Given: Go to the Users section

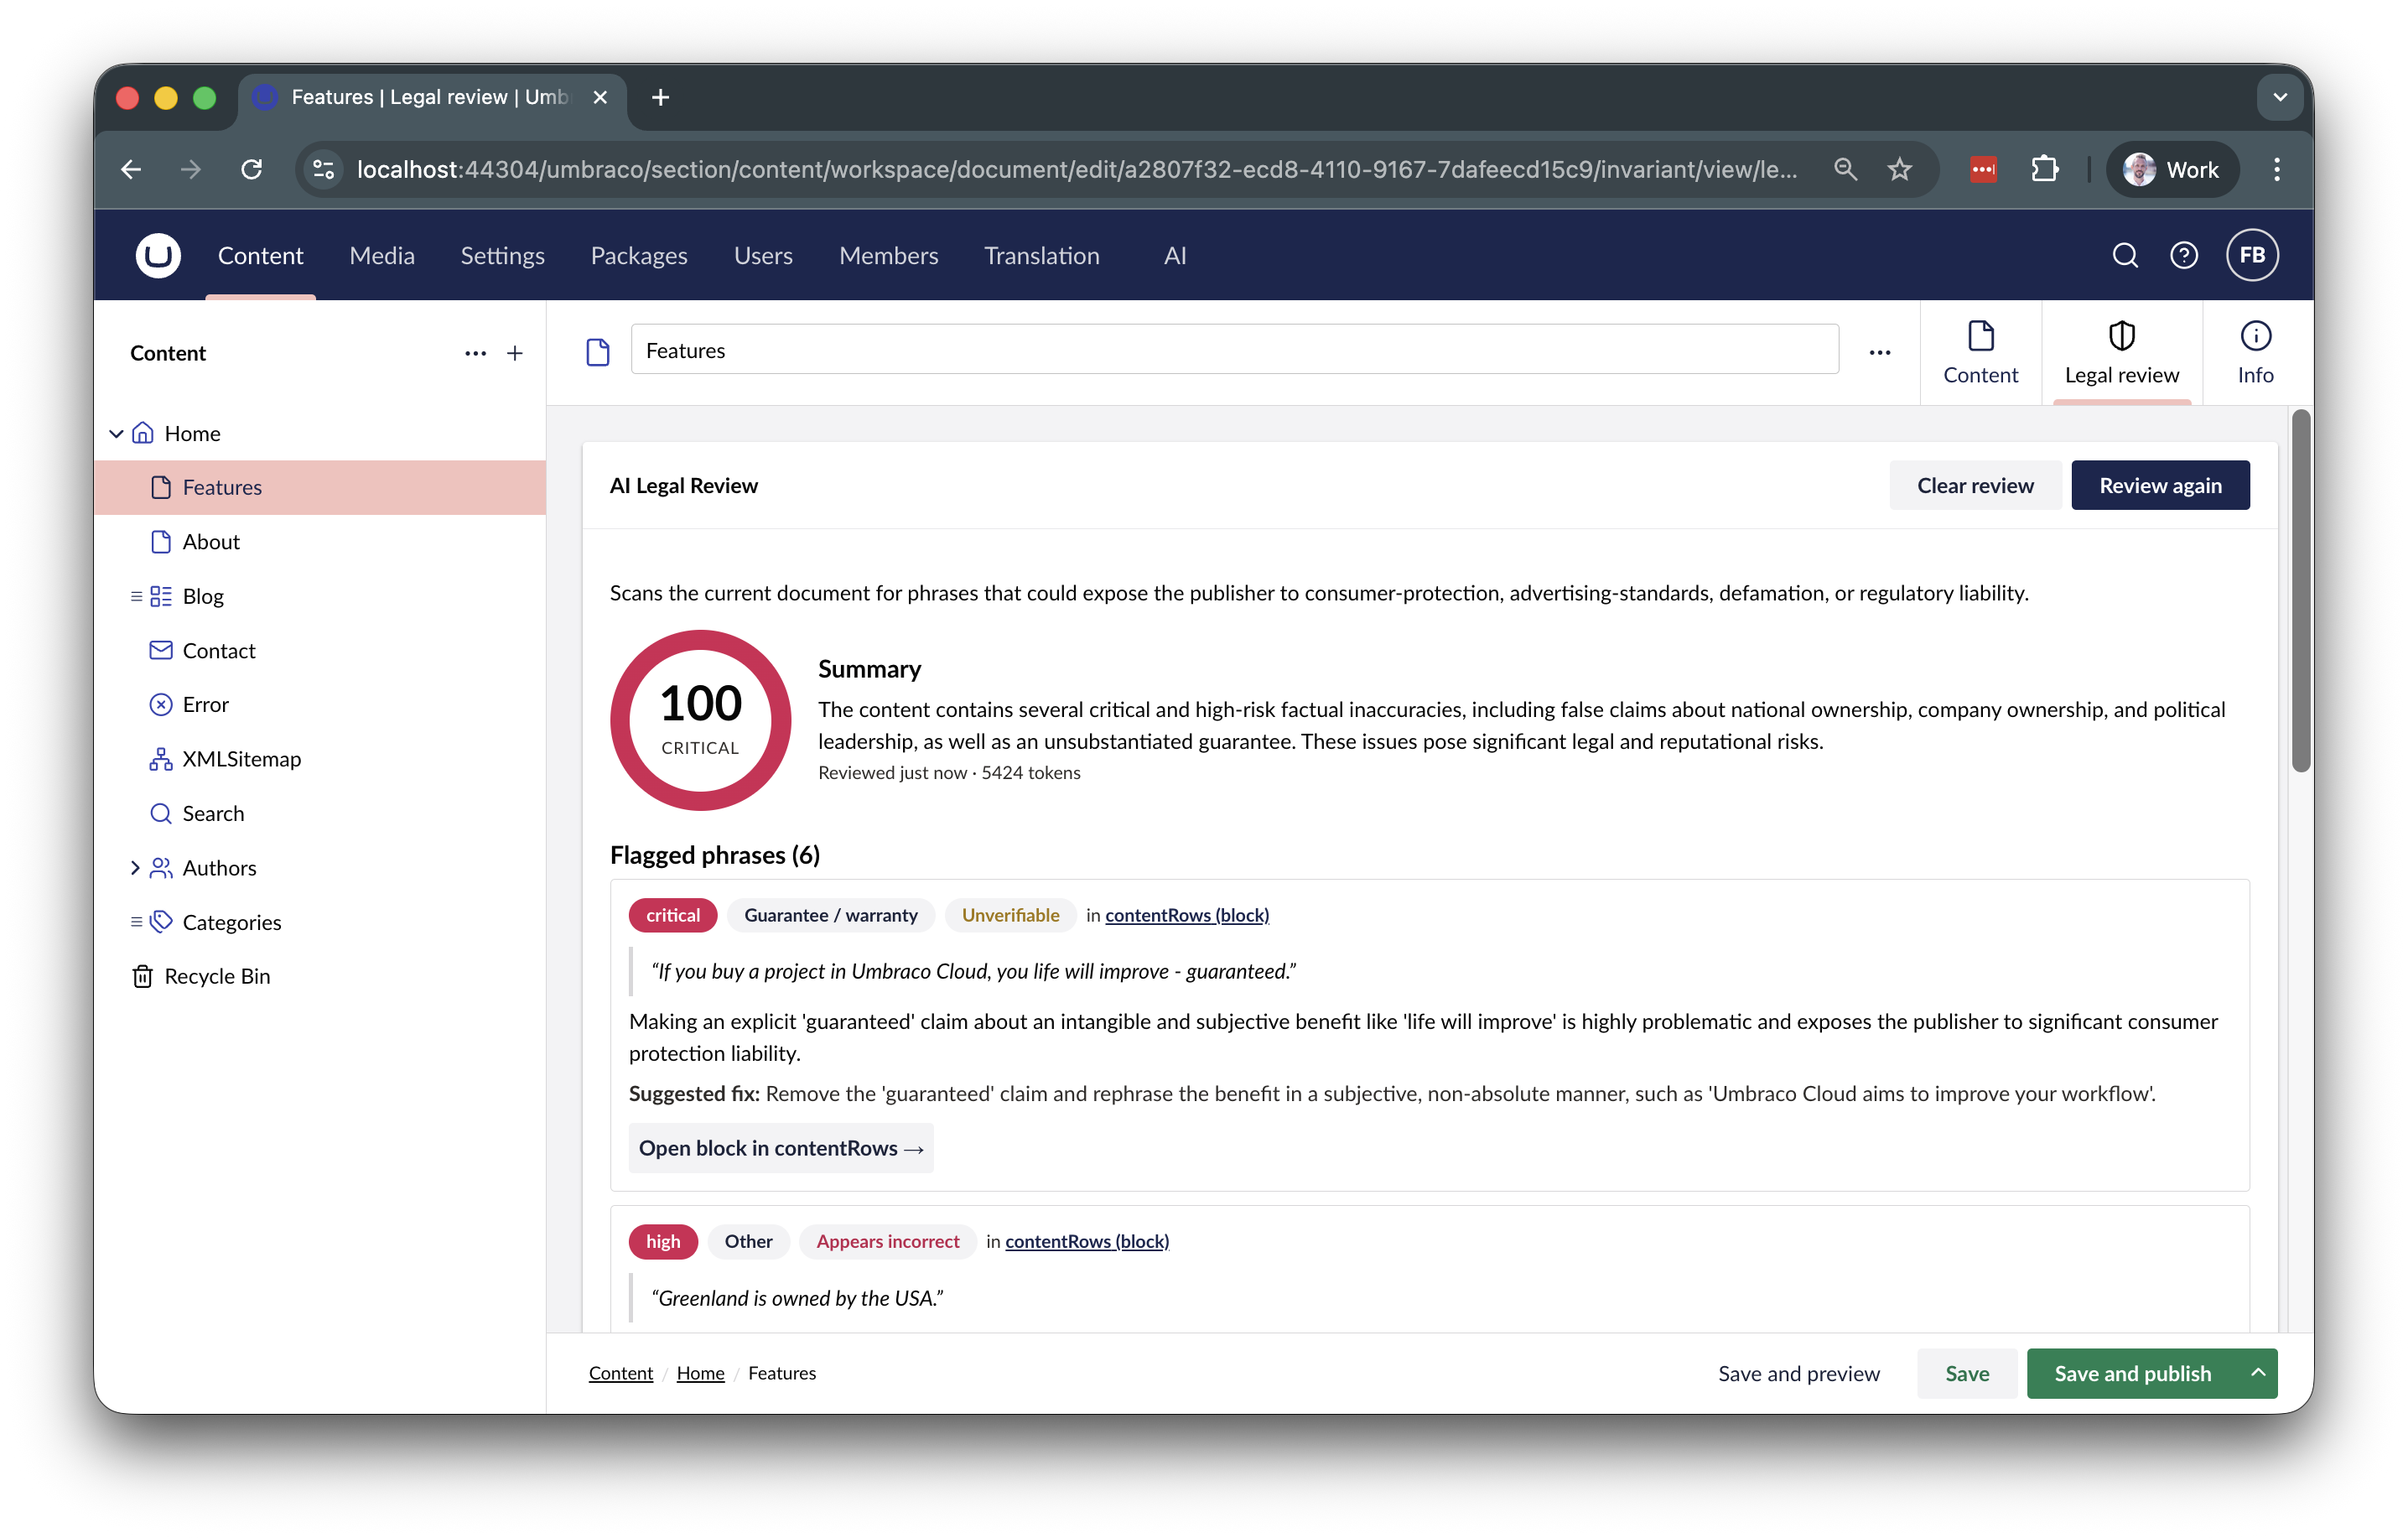Looking at the screenshot, I should pyautogui.click(x=763, y=255).
